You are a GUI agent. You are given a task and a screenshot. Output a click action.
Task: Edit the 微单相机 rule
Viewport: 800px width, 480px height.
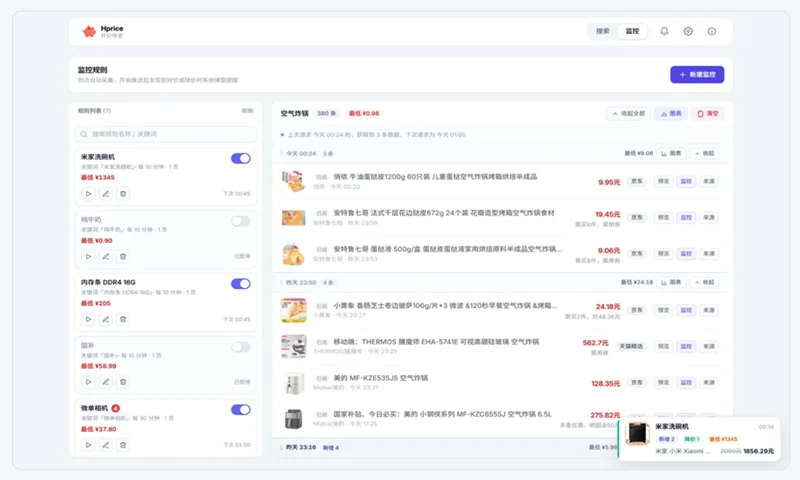coord(106,445)
